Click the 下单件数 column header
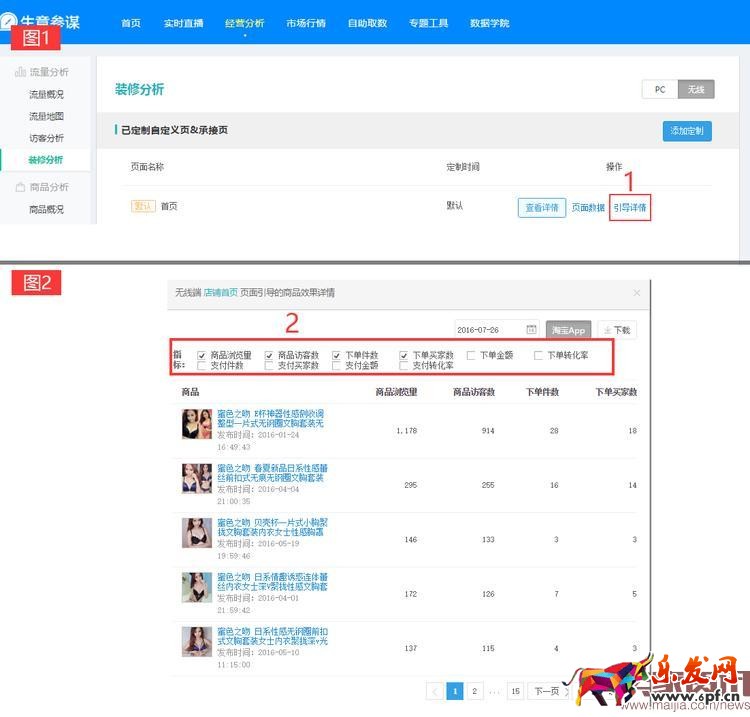The width and height of the screenshot is (750, 717). pos(542,392)
